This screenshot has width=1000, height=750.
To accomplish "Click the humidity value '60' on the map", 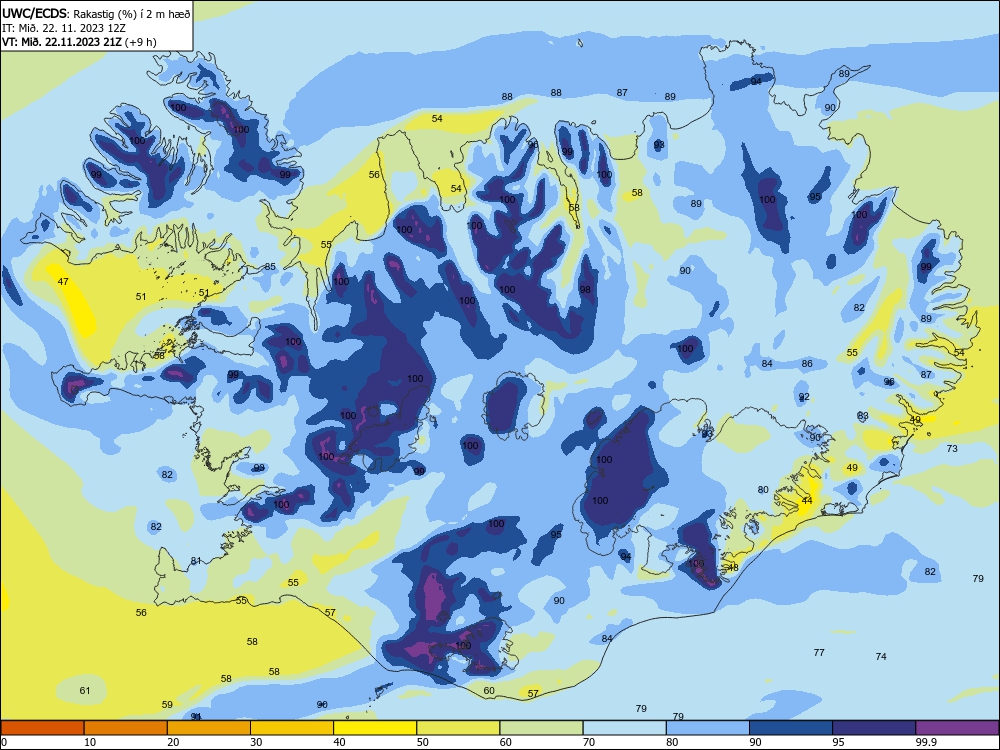I will pos(489,691).
